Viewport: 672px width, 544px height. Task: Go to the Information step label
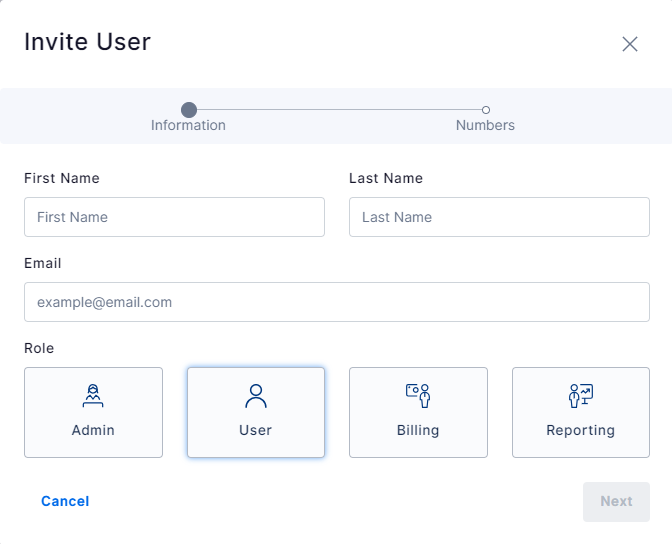tap(188, 125)
